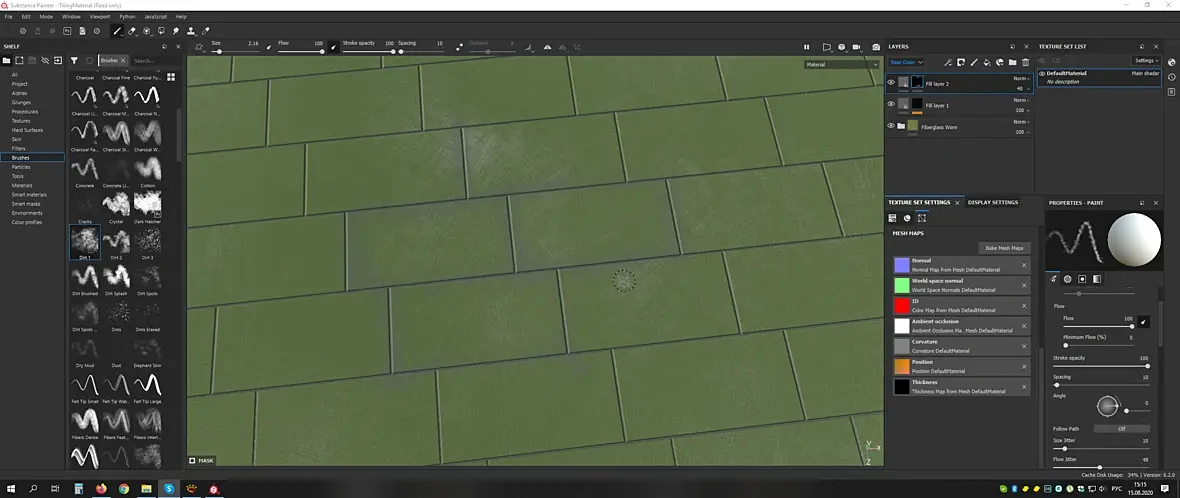Hide Fill layer 2 visibility
This screenshot has height=498, width=1180.
(x=891, y=83)
